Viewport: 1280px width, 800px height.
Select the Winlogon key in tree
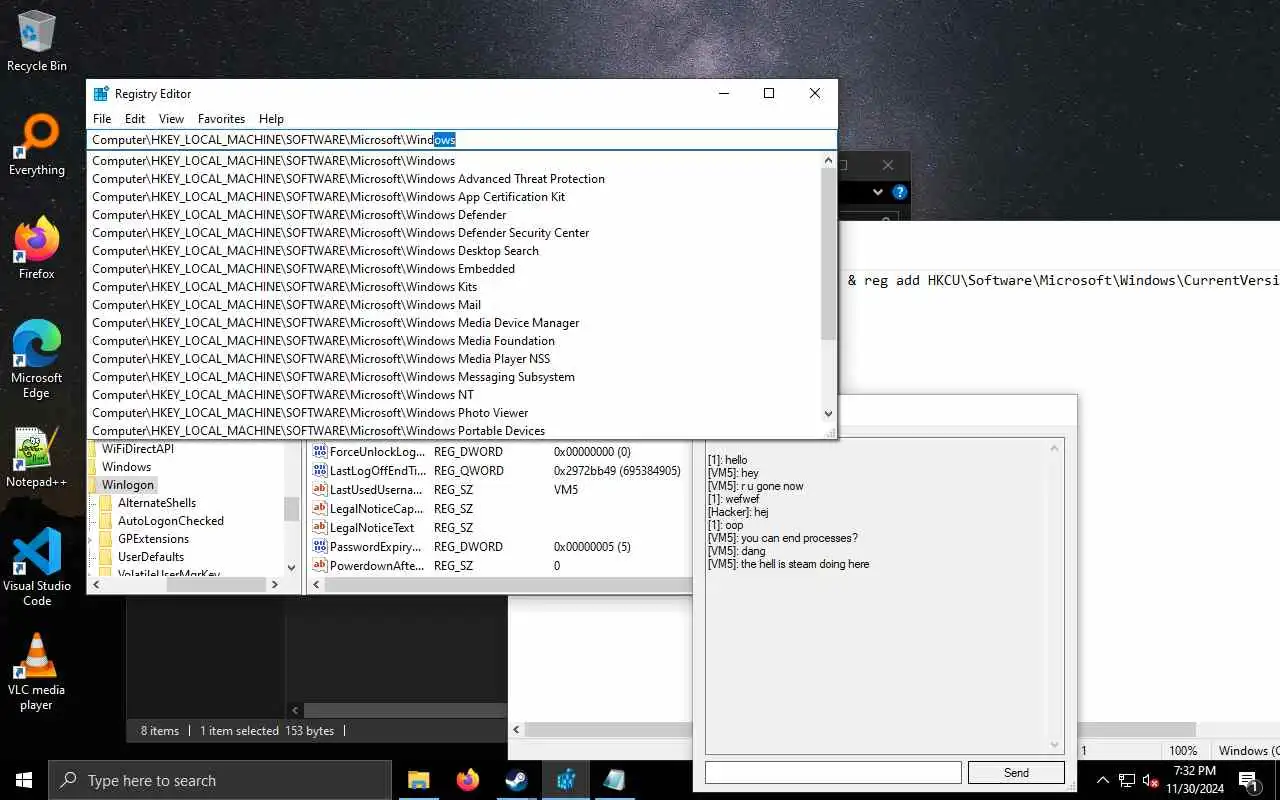point(127,485)
